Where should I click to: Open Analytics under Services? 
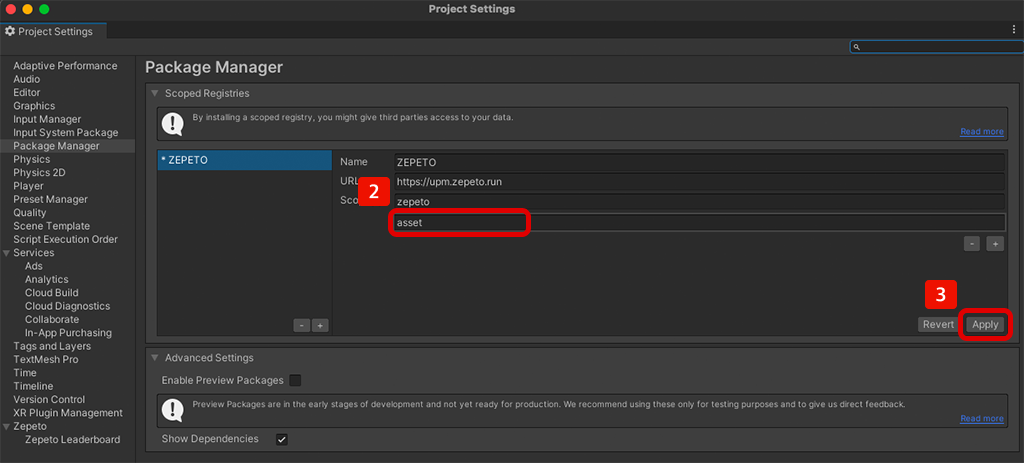coord(46,279)
